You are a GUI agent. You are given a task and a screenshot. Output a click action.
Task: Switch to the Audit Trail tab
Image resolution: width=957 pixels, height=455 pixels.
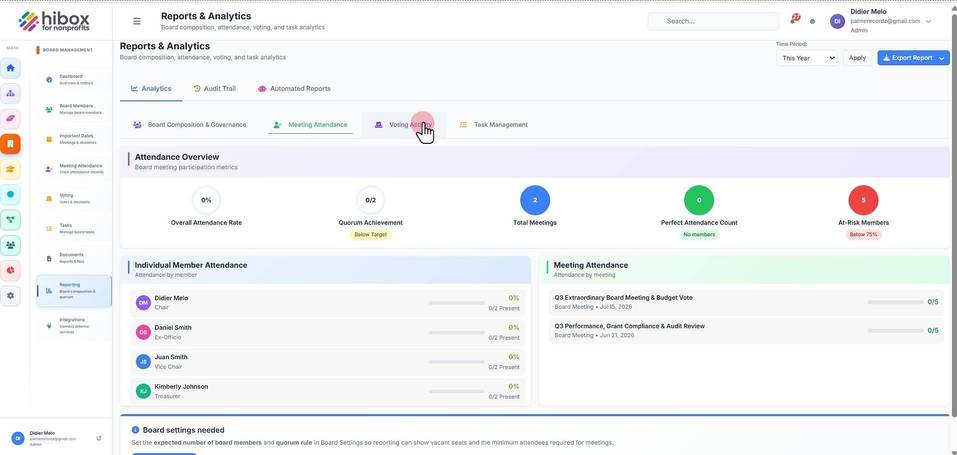(214, 89)
